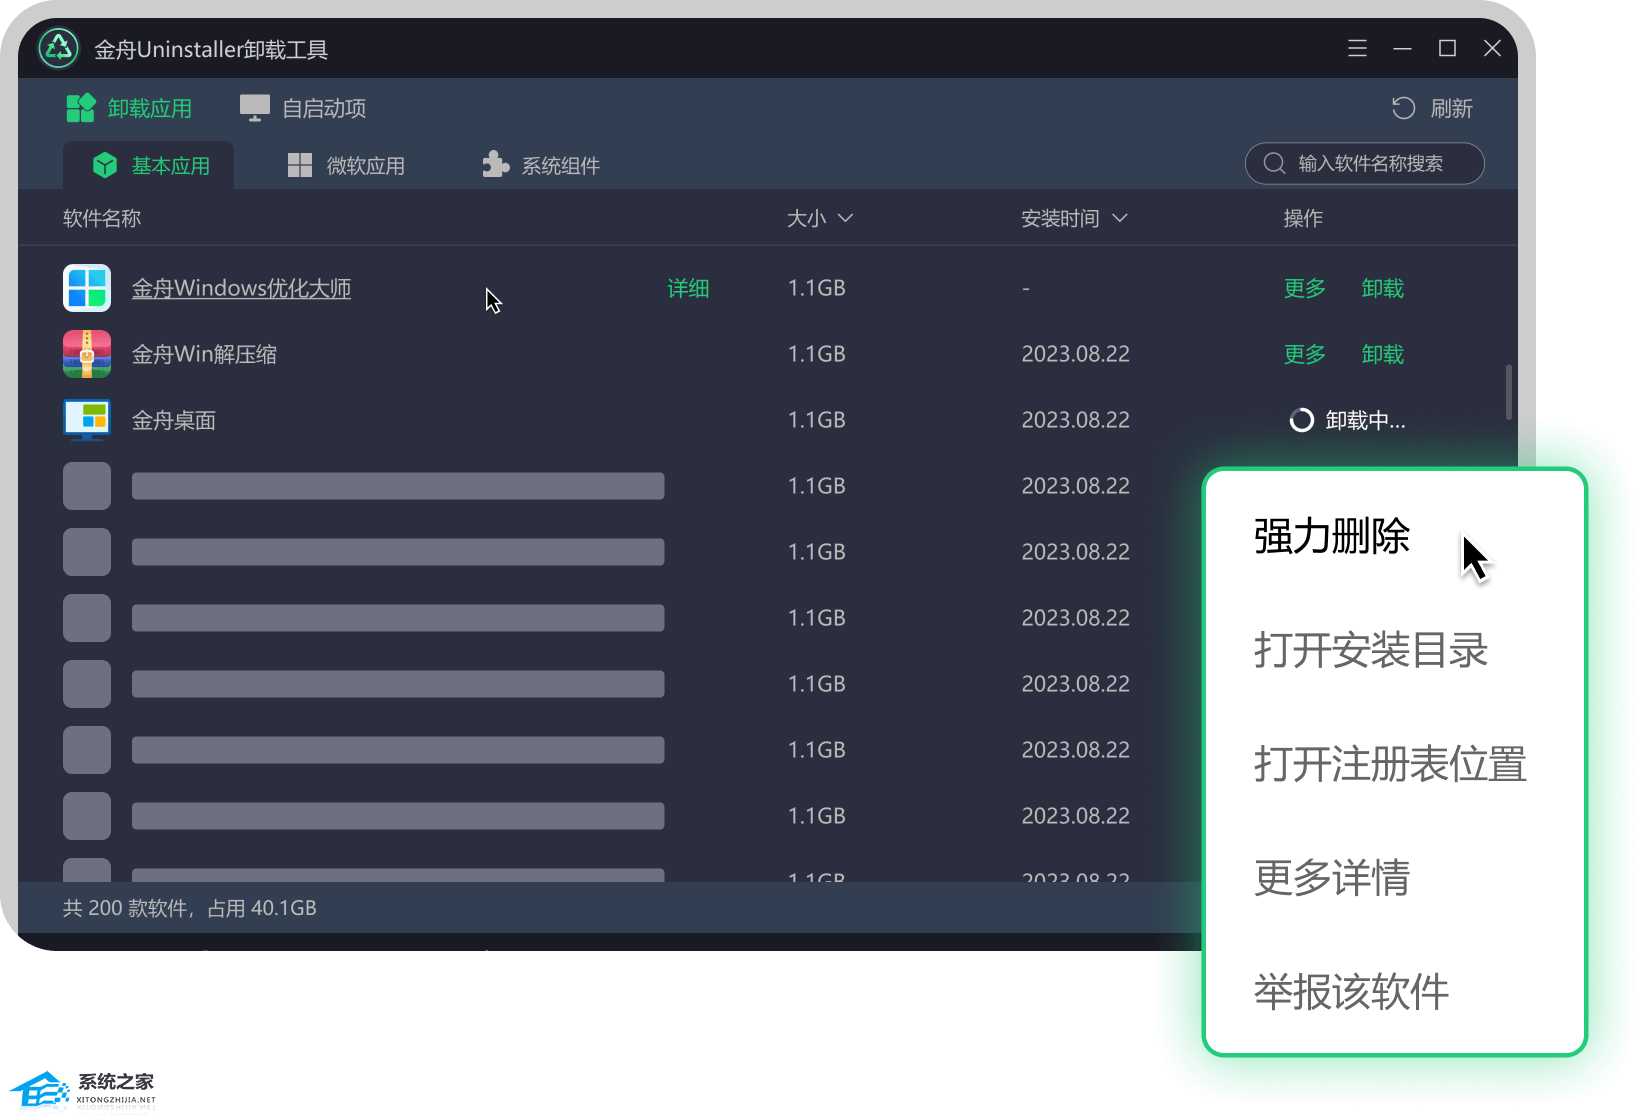Click the 金舟Win解压缩 row name
The height and width of the screenshot is (1118, 1649).
204,354
